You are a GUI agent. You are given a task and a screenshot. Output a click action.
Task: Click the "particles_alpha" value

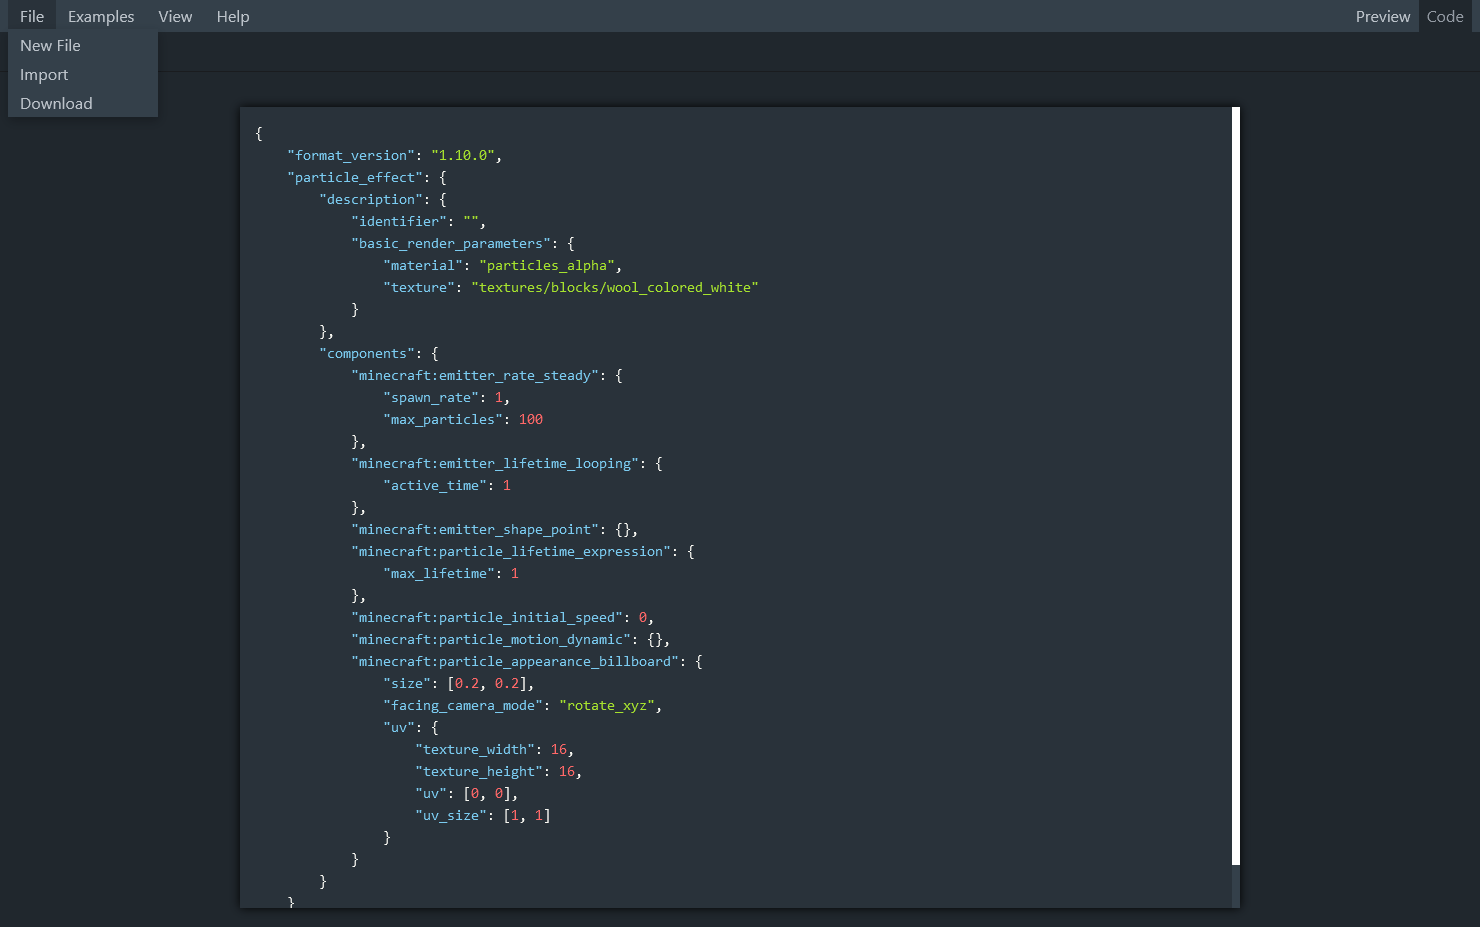point(547,265)
